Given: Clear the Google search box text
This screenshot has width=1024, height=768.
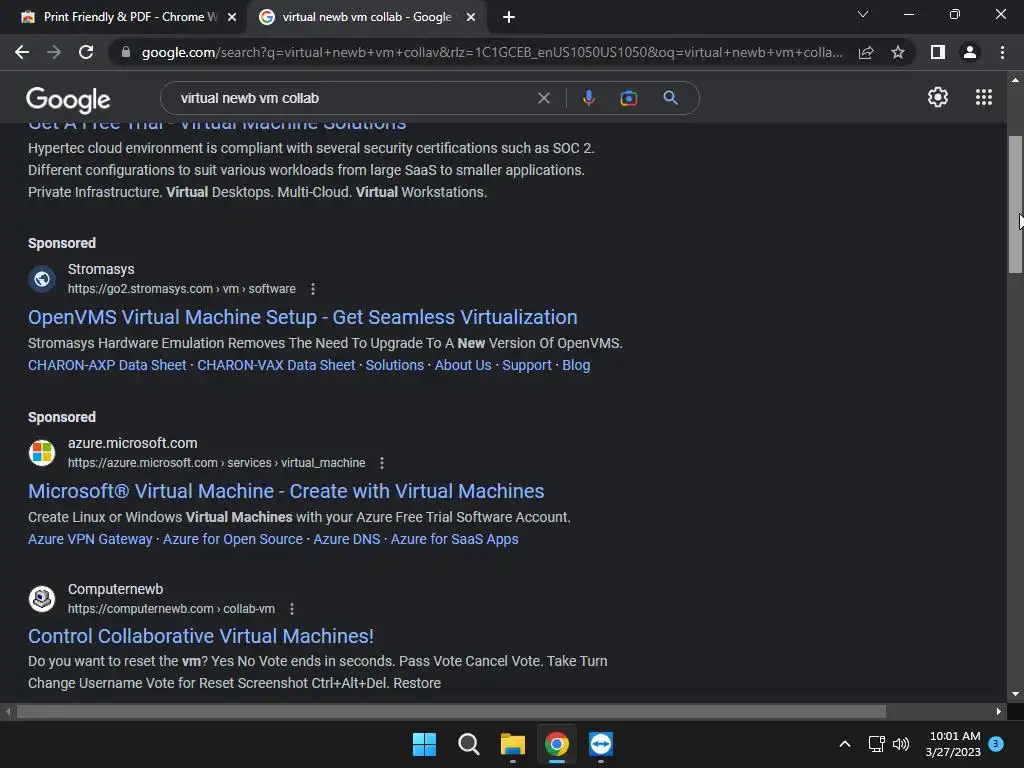Looking at the screenshot, I should click(x=543, y=98).
